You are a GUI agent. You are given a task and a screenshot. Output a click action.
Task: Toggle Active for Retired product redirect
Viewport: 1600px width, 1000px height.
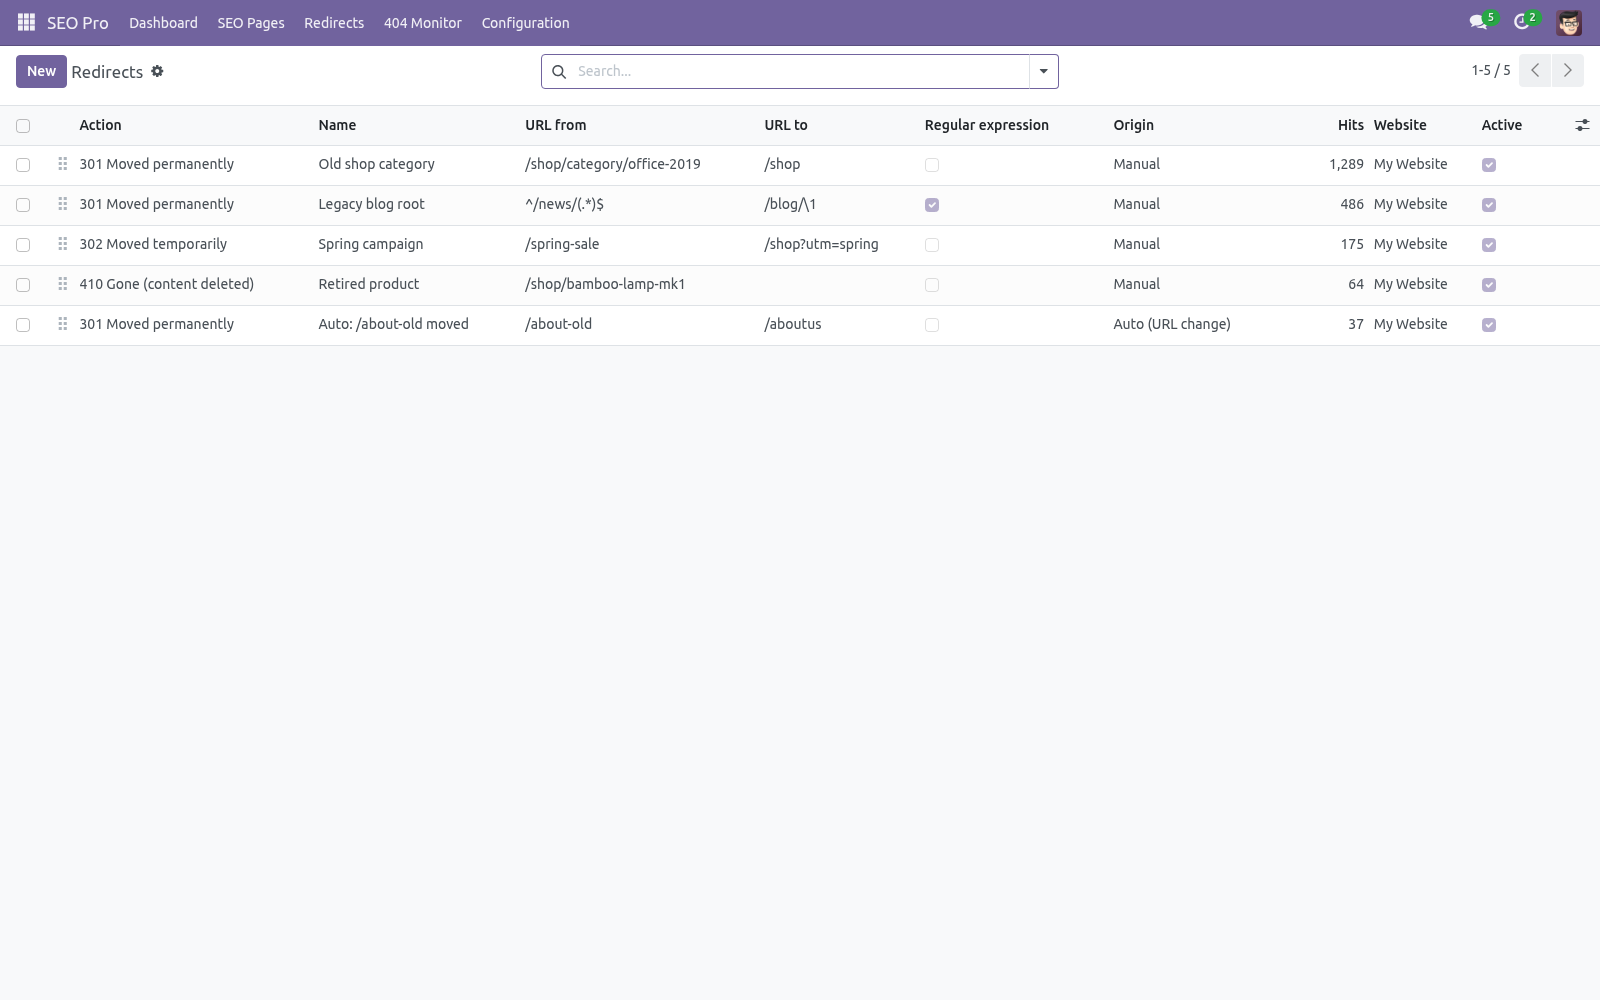tap(1489, 285)
